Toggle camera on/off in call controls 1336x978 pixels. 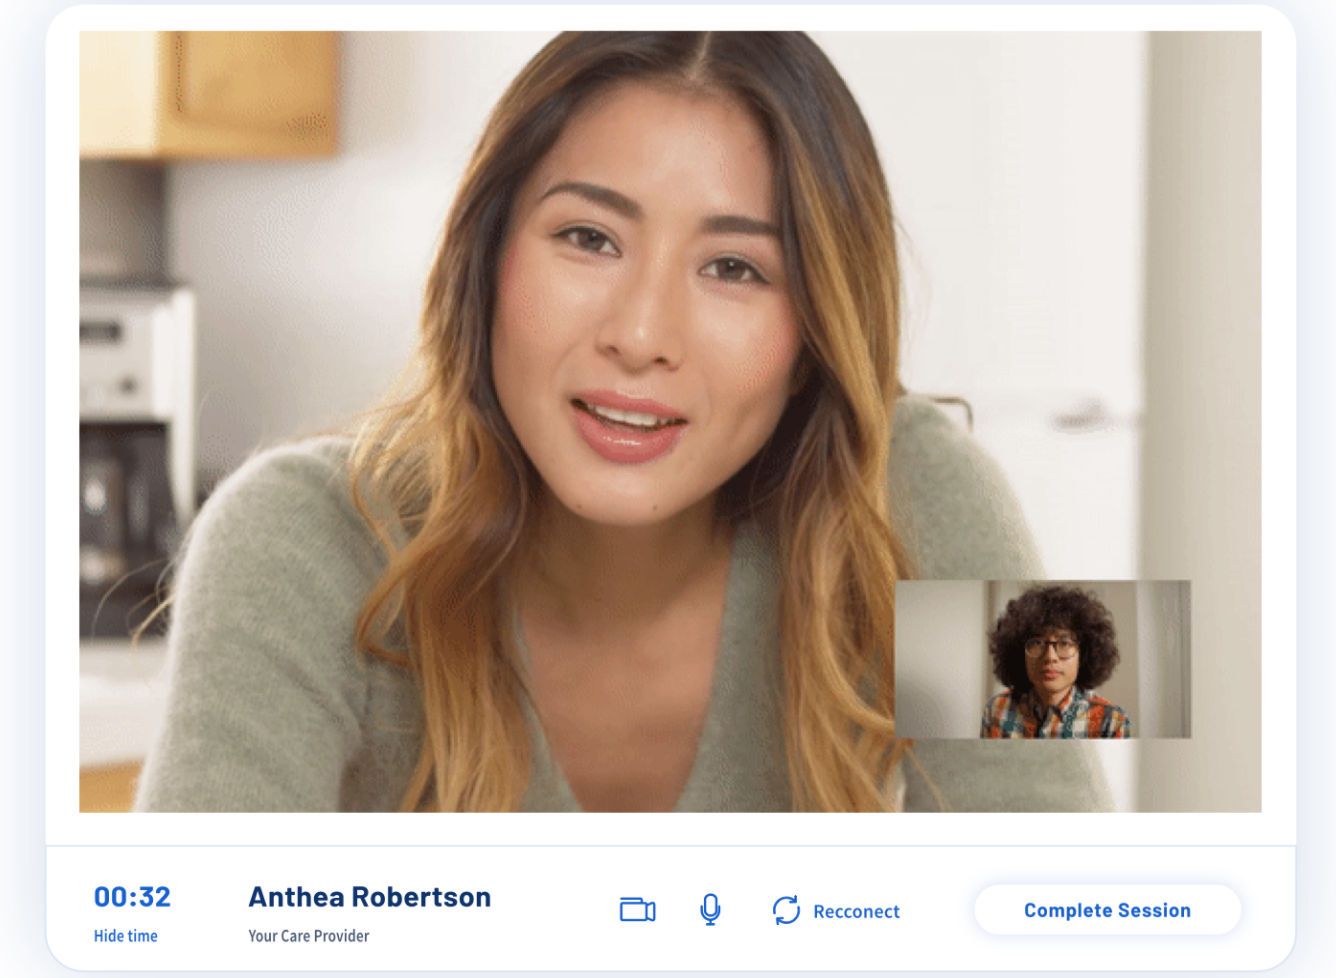click(x=637, y=910)
